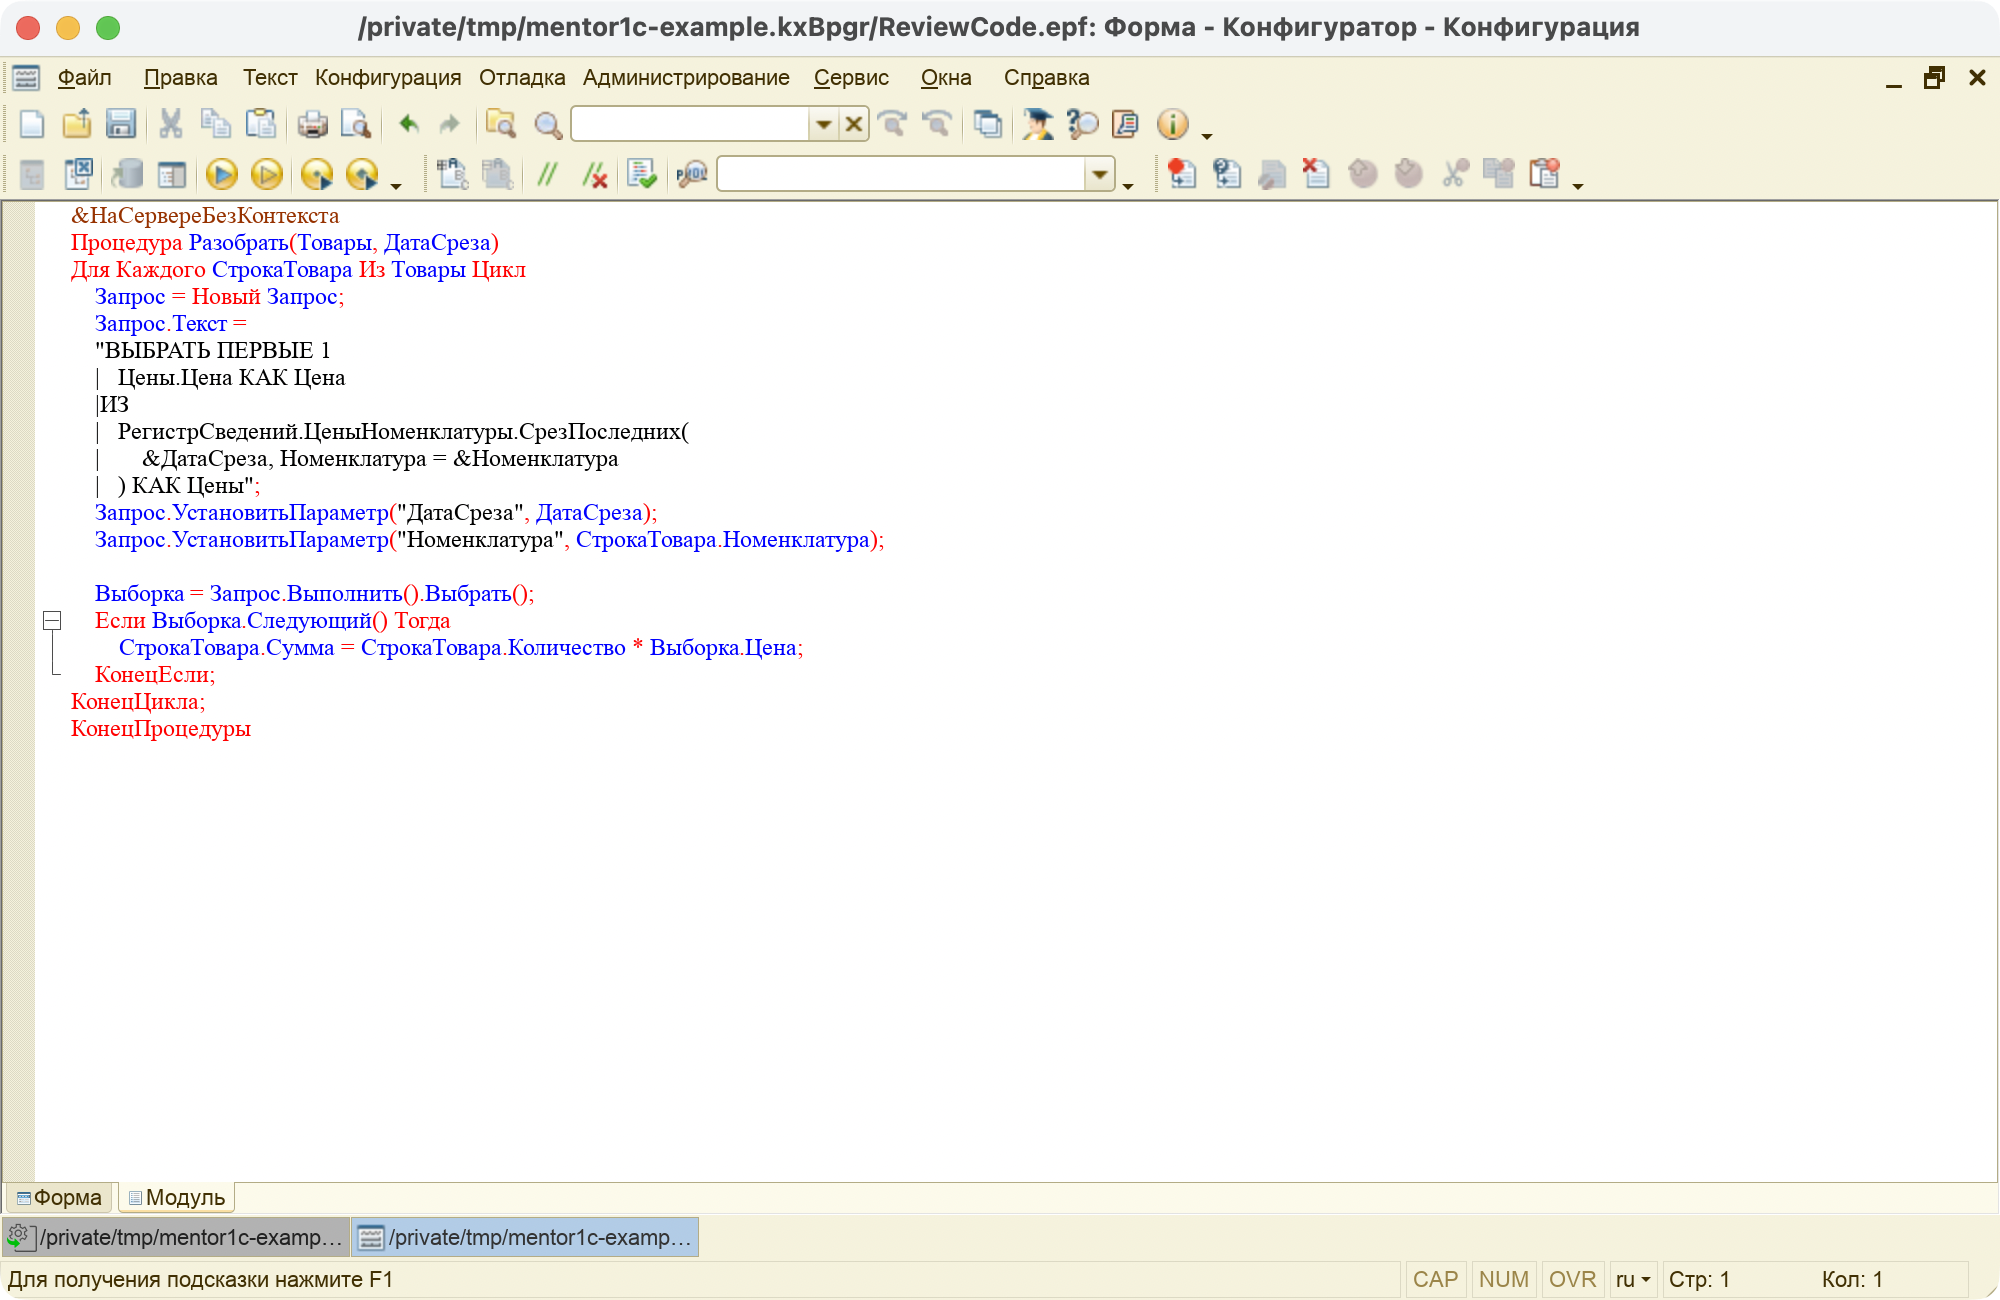2000x1300 pixels.
Task: Click the yellow info About icon
Action: pos(1173,124)
